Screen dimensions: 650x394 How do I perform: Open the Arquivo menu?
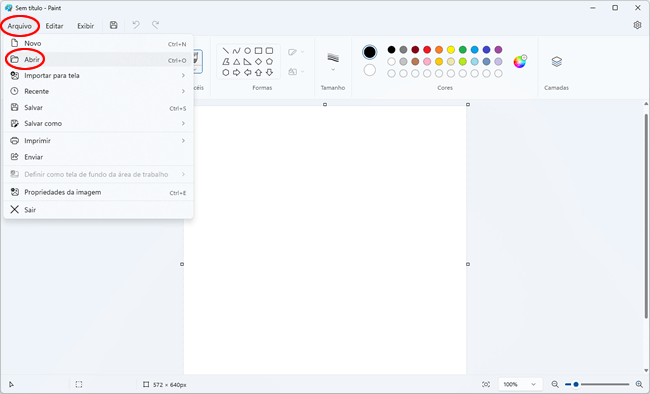(19, 26)
